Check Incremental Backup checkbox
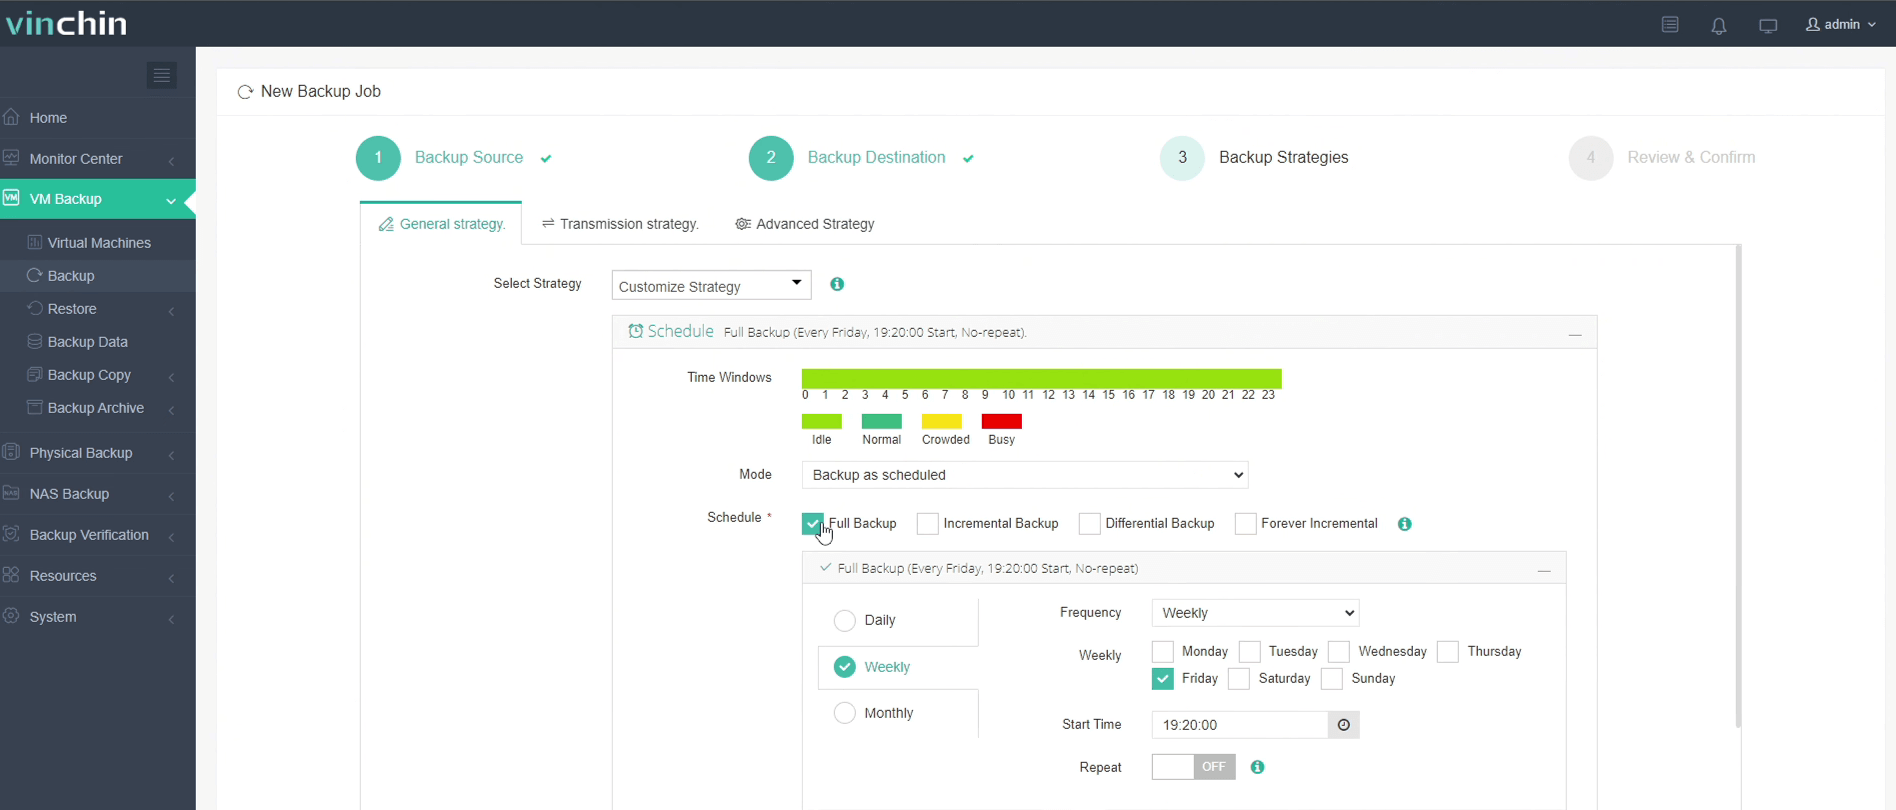Viewport: 1896px width, 810px height. 927,524
